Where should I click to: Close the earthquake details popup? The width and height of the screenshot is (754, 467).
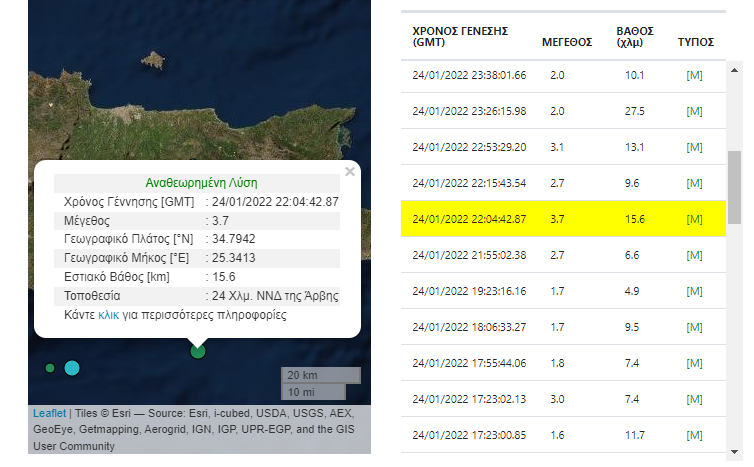pyautogui.click(x=350, y=172)
